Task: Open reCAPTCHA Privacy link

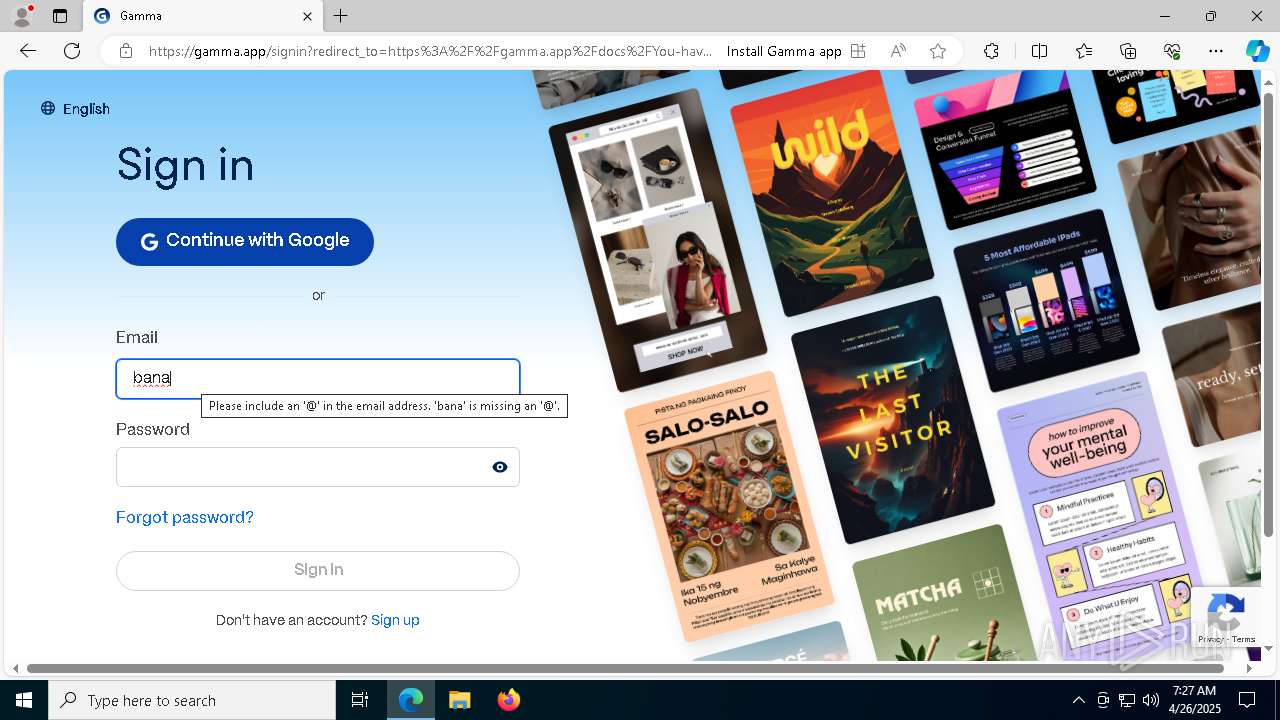Action: click(1210, 640)
